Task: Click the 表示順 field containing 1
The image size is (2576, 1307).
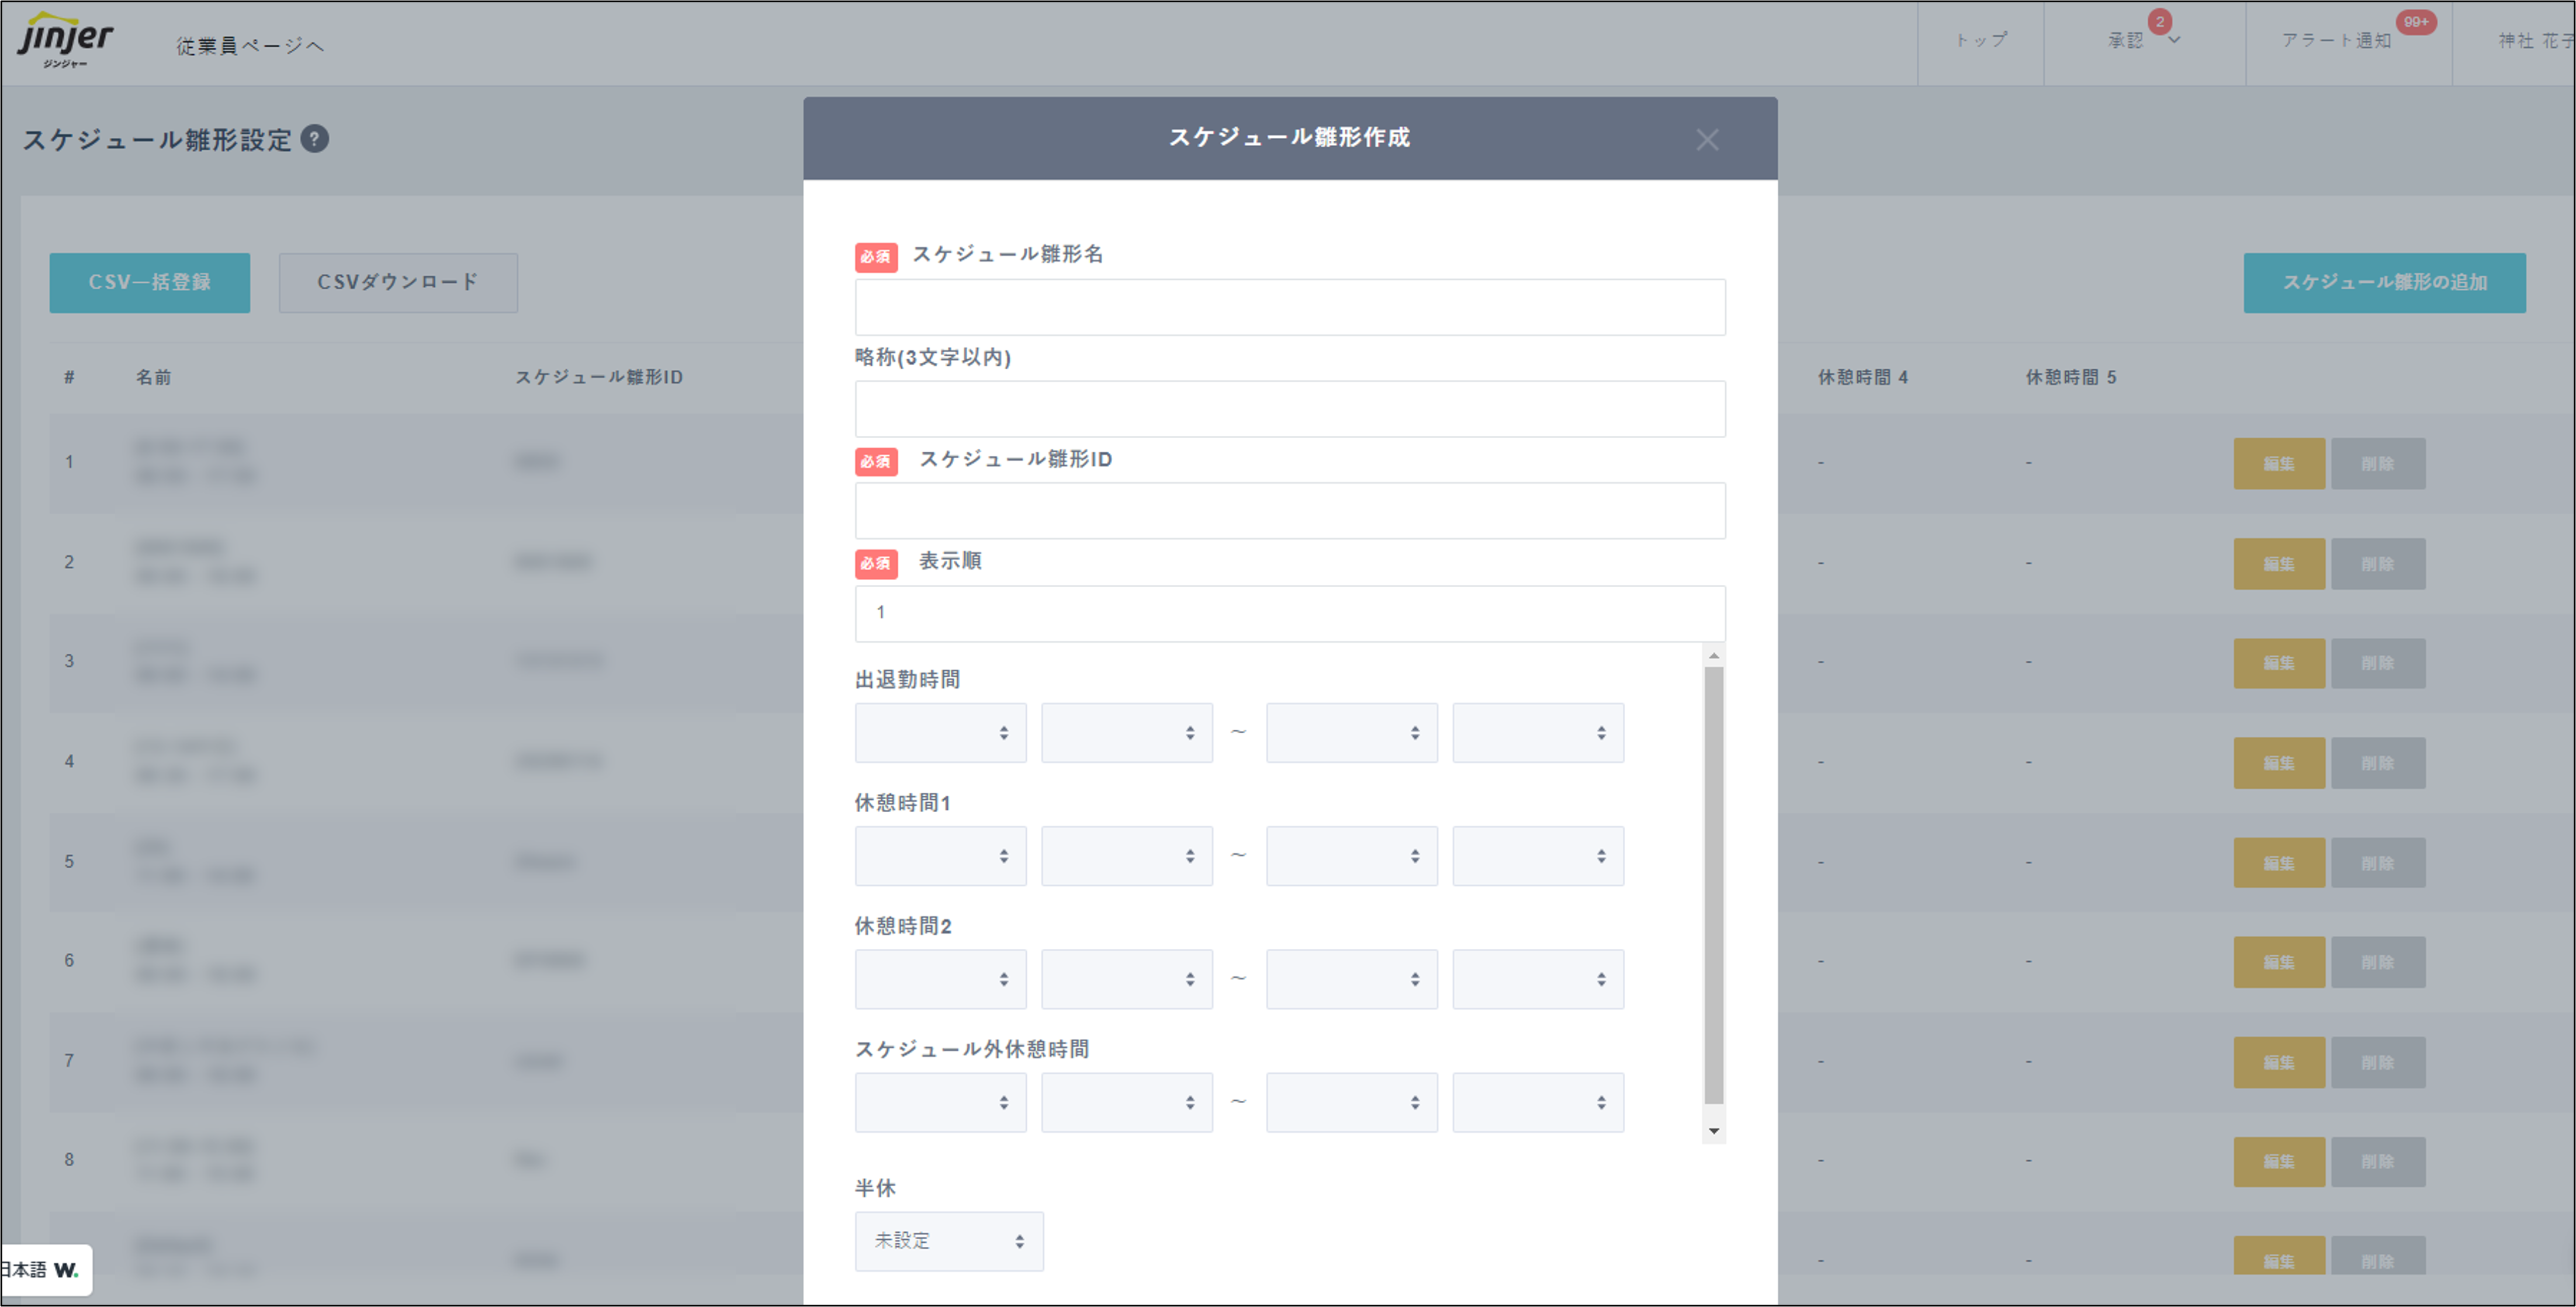Action: [x=1289, y=612]
